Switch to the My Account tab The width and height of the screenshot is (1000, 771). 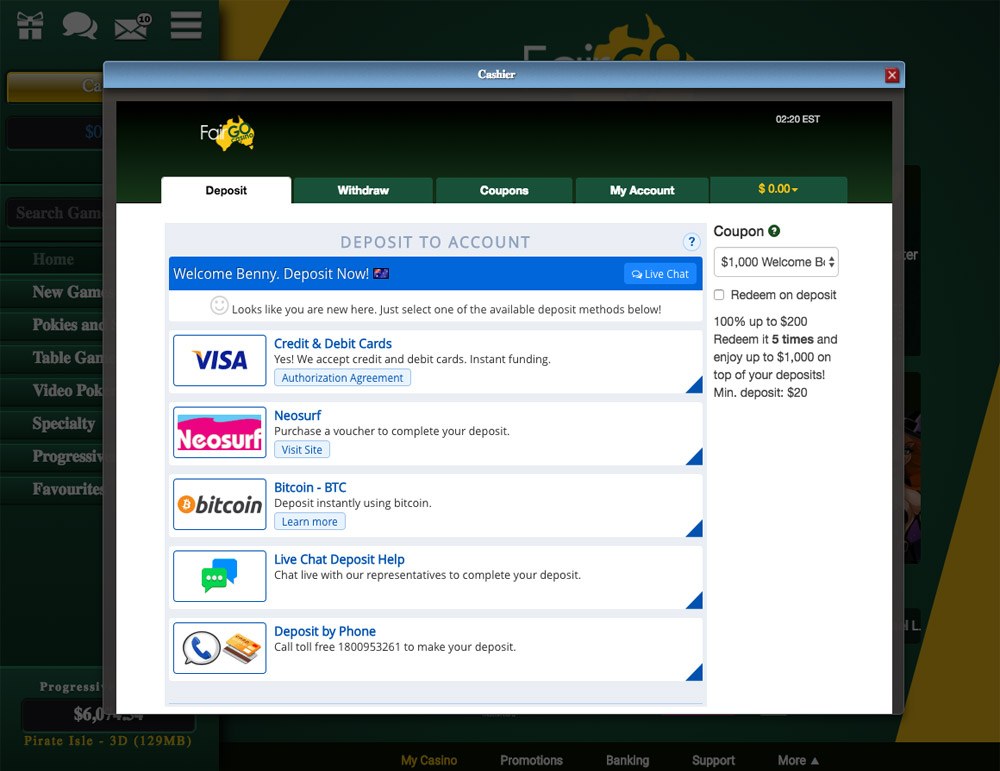pos(642,190)
